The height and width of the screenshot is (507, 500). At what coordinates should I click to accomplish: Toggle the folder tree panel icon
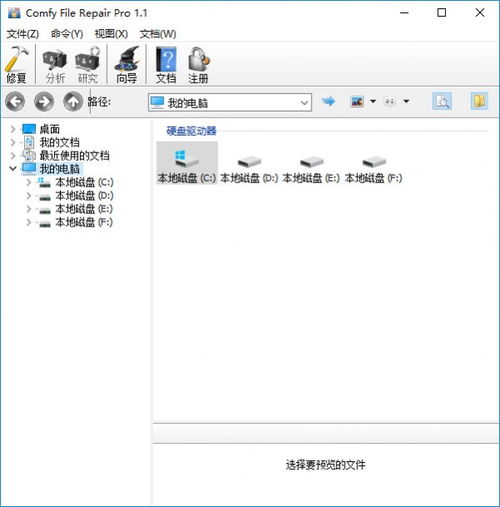point(479,101)
